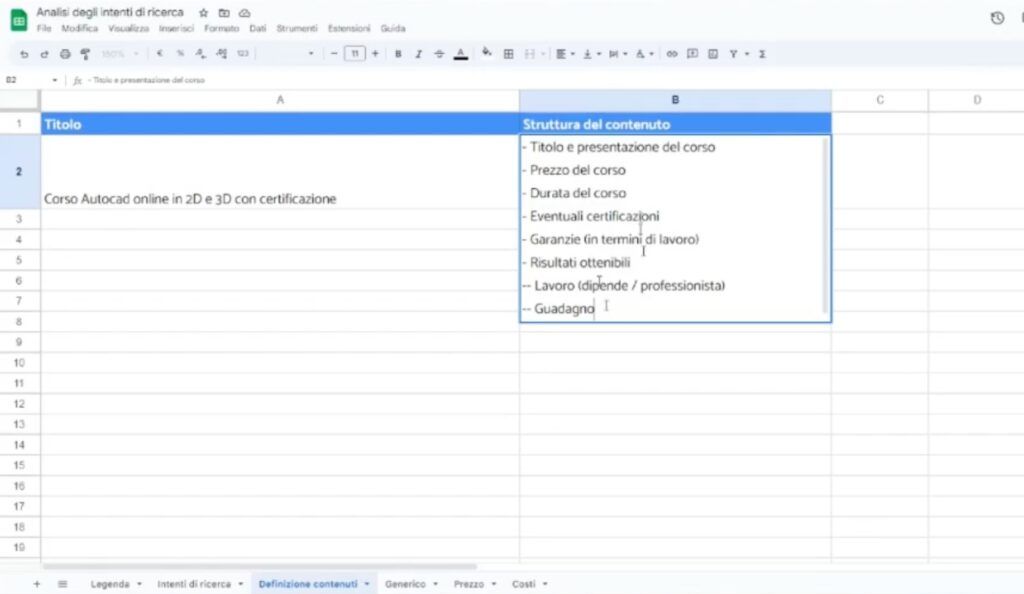Open the Estensioni menu
This screenshot has width=1024, height=594.
pyautogui.click(x=349, y=28)
